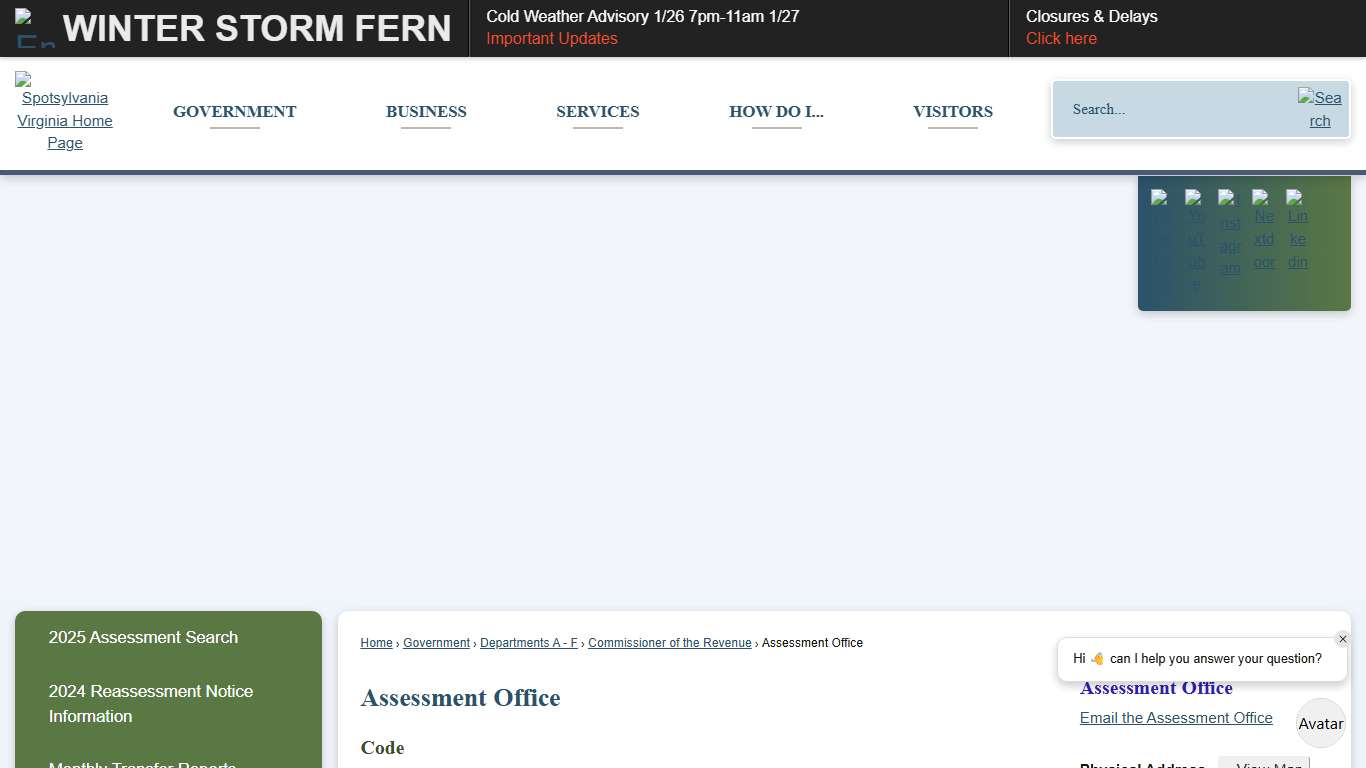Viewport: 1366px width, 768px height.
Task: Open the Email the Assessment Office link
Action: coord(1176,718)
